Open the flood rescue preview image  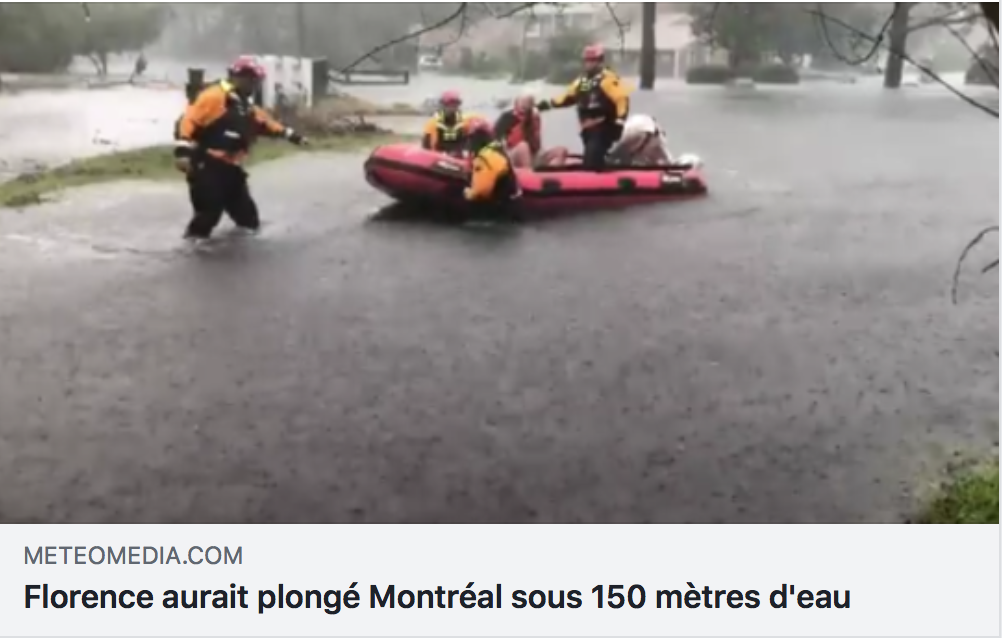tap(500, 263)
